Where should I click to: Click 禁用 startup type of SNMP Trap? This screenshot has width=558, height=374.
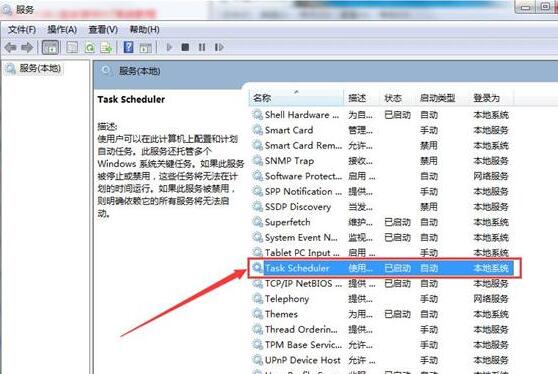(429, 161)
